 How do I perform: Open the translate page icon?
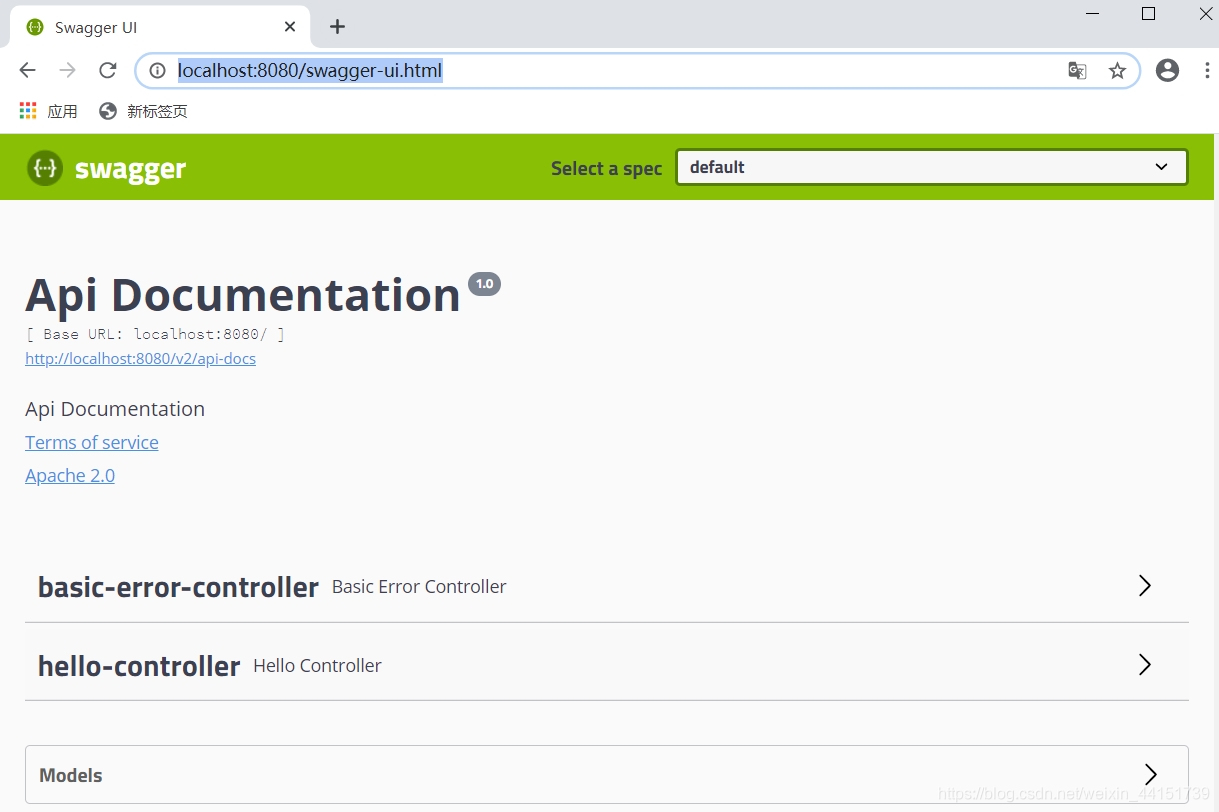click(1077, 70)
